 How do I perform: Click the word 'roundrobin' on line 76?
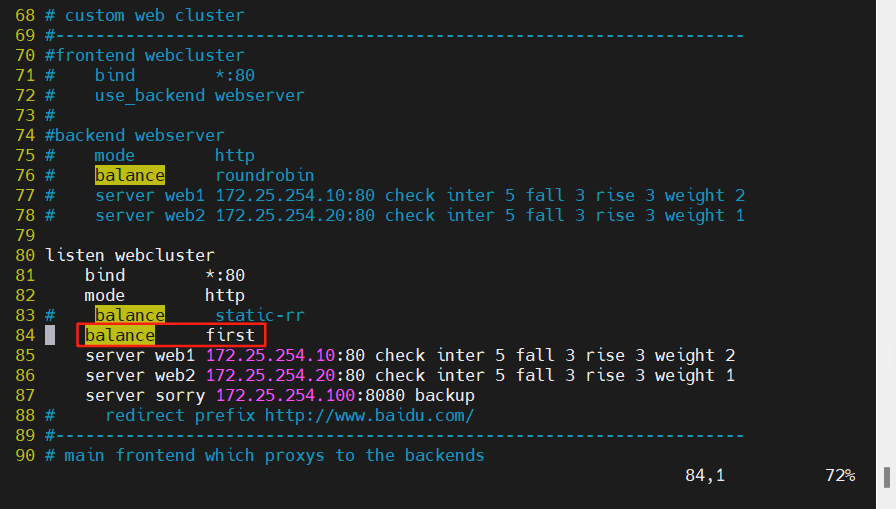pos(265,175)
